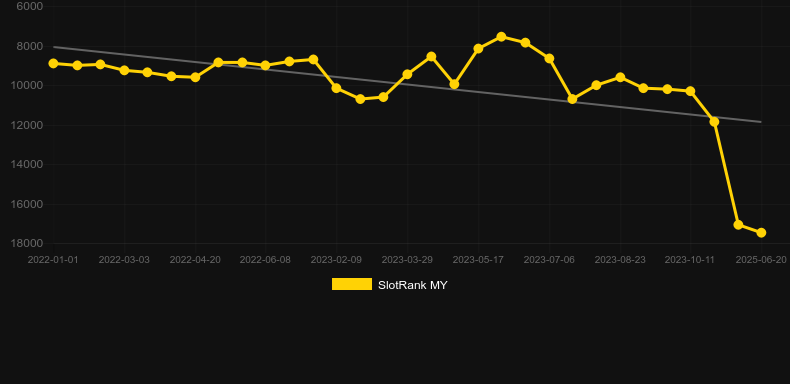
Task: Click the second-to-last point near 17000
Action: click(x=739, y=224)
